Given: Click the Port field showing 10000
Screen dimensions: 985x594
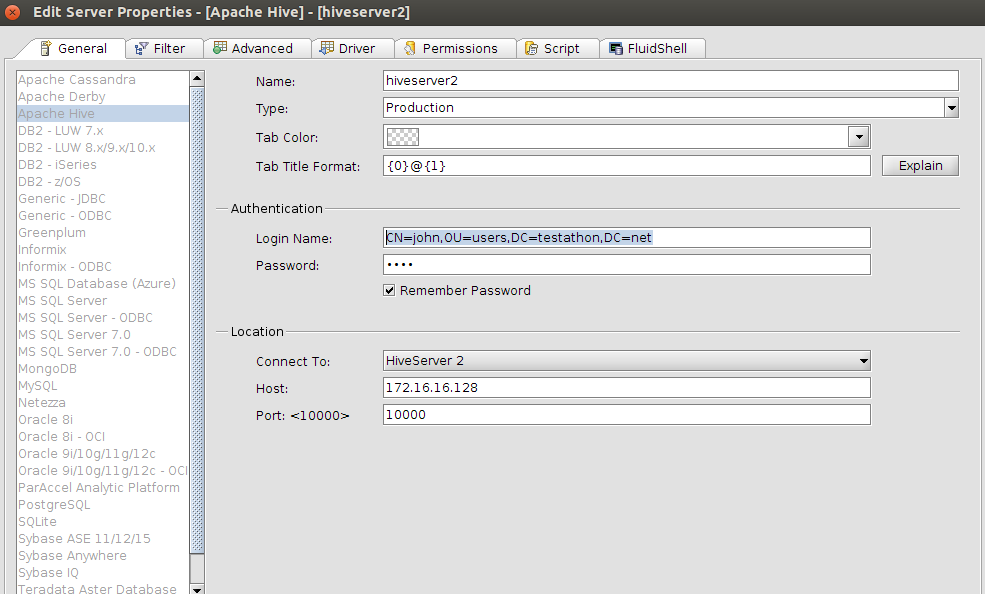Looking at the screenshot, I should pyautogui.click(x=627, y=414).
